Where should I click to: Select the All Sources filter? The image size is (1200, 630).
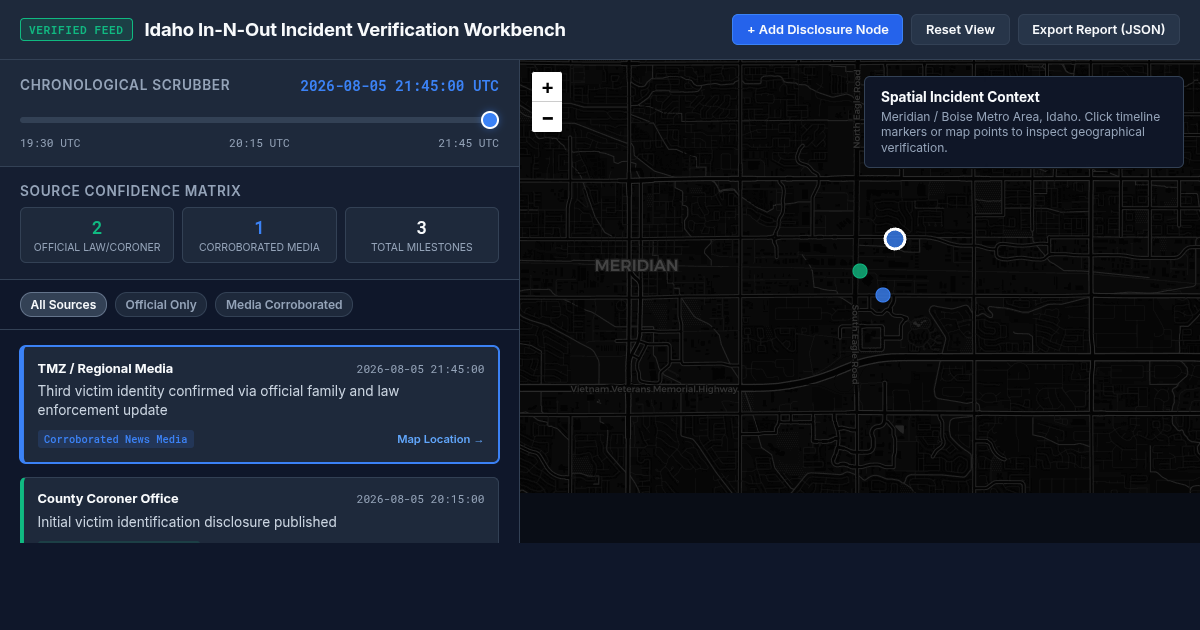(64, 304)
